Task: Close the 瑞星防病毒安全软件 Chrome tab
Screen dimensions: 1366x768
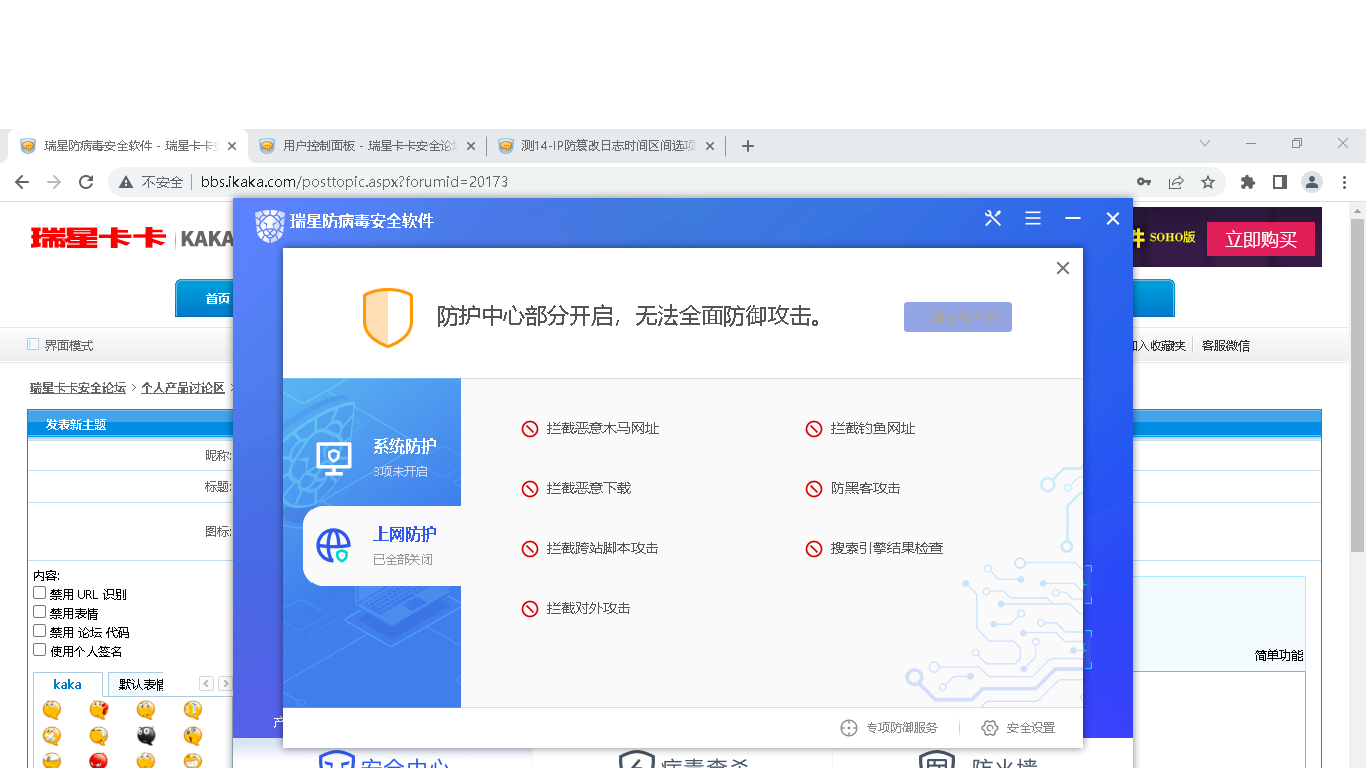Action: coord(232,146)
